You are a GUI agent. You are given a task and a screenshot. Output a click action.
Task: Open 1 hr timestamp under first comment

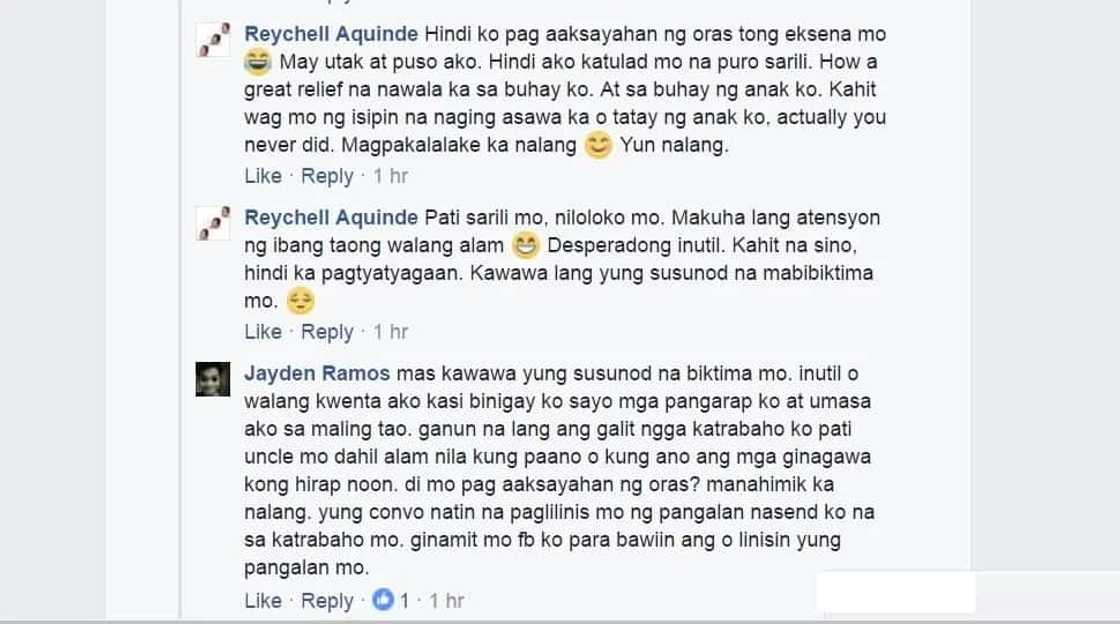coord(391,176)
